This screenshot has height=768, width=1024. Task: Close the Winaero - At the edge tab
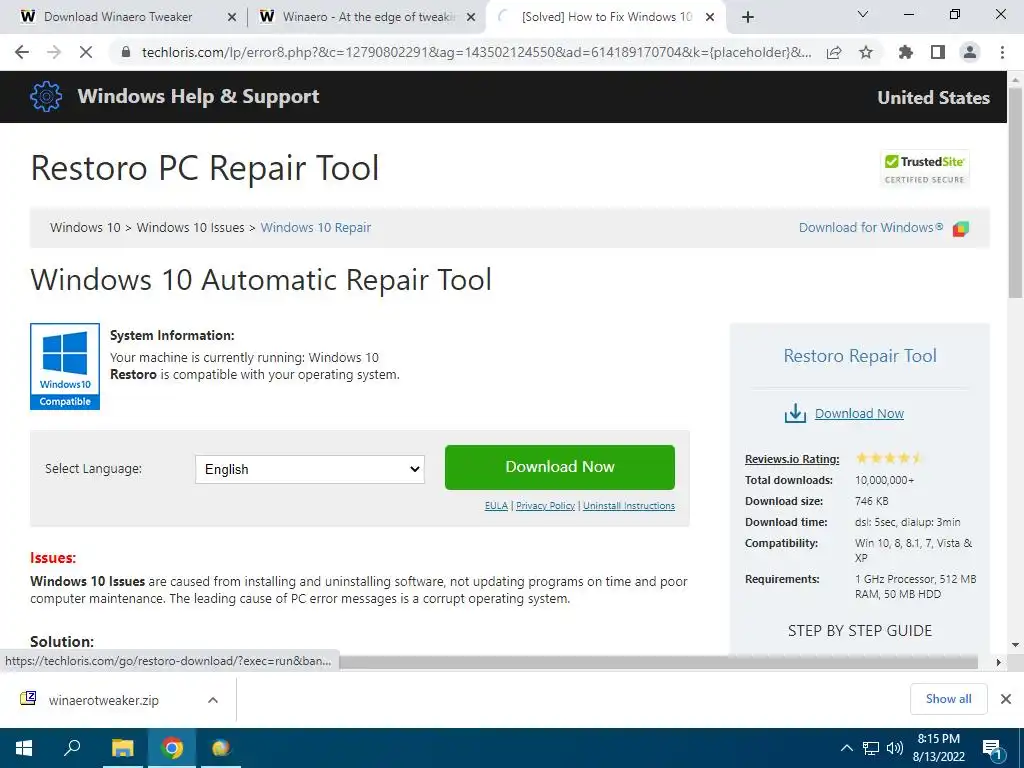pos(471,18)
